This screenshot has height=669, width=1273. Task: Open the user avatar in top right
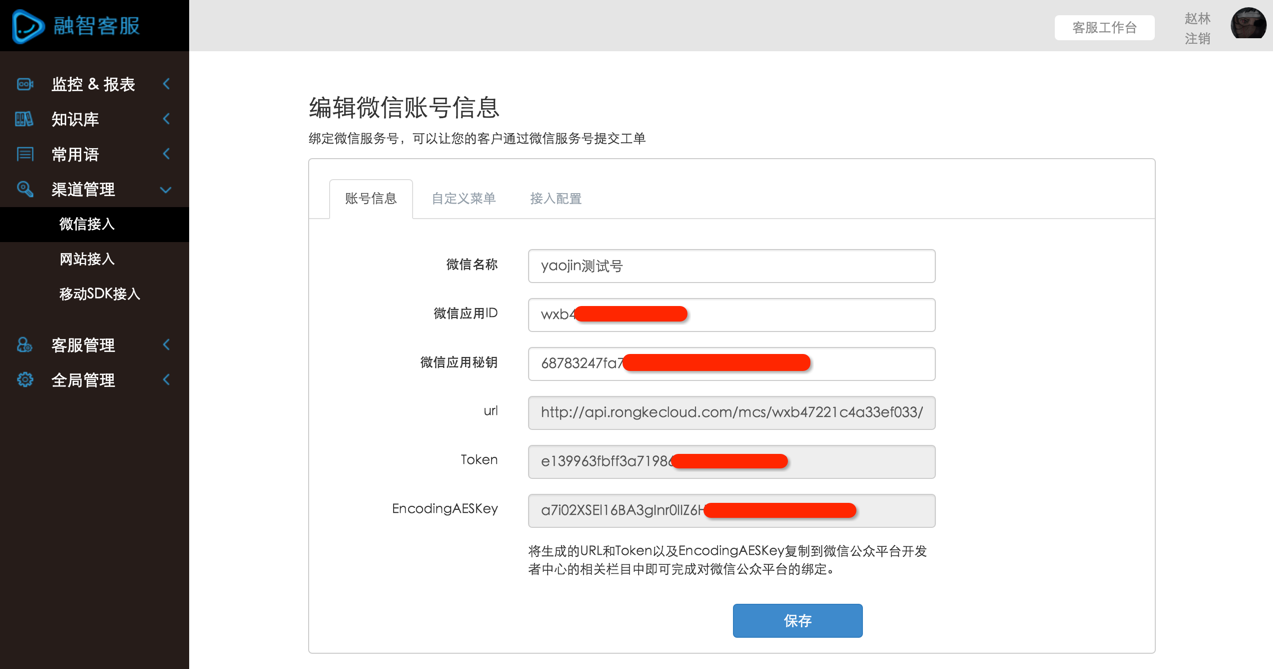point(1248,24)
